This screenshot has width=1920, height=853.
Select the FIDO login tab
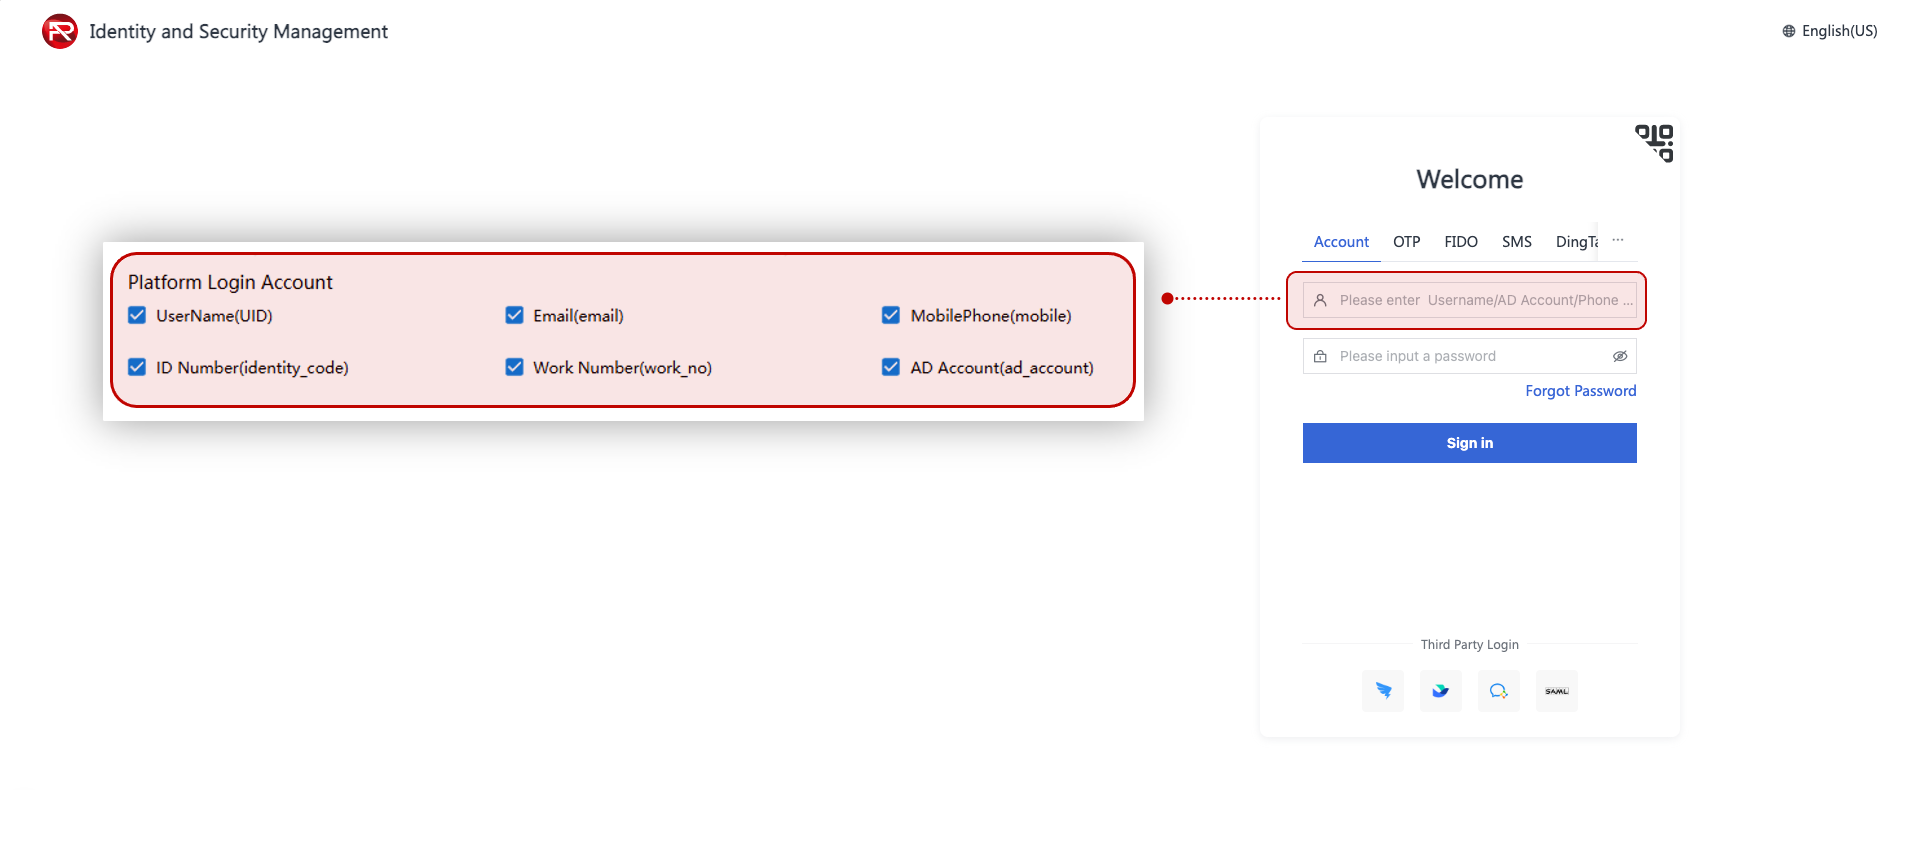[x=1460, y=242]
